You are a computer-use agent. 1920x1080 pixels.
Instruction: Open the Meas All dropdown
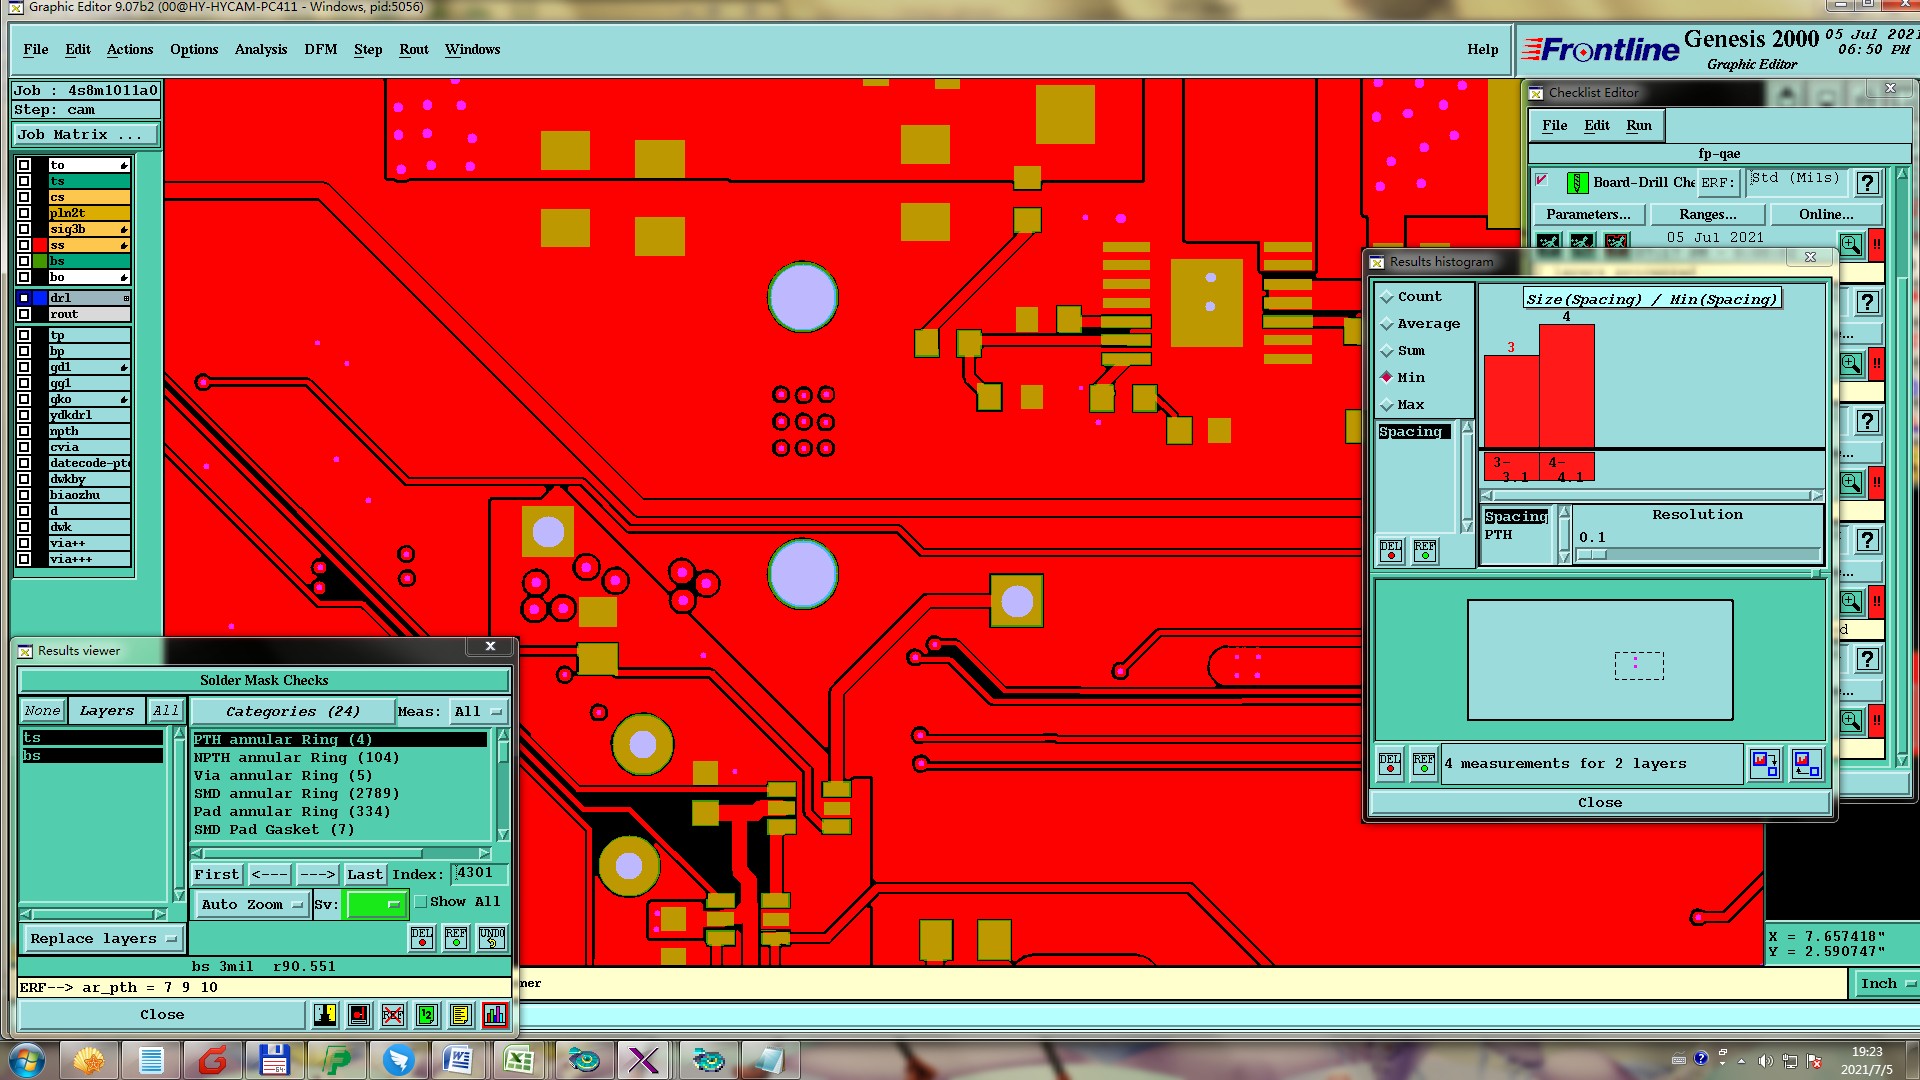coord(478,712)
